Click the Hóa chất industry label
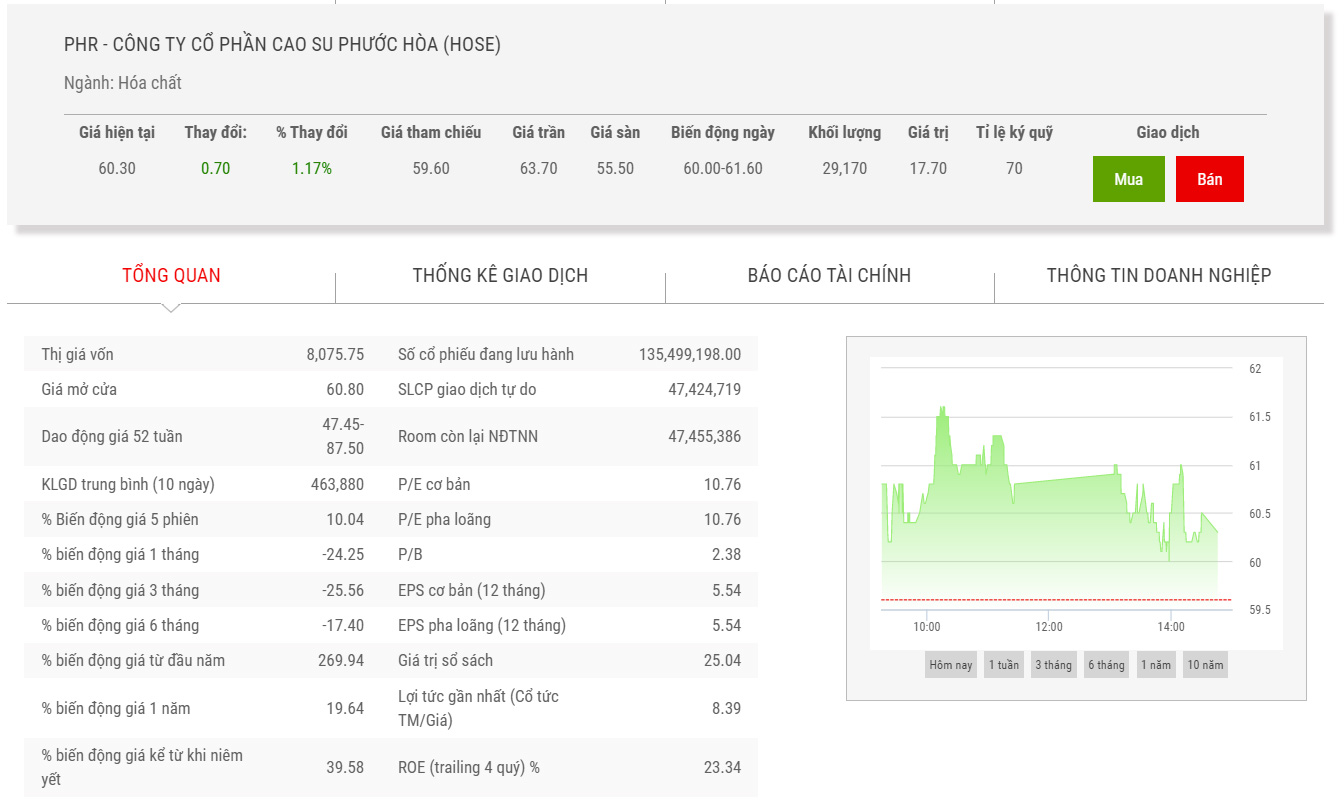This screenshot has height=802, width=1344. 149,83
